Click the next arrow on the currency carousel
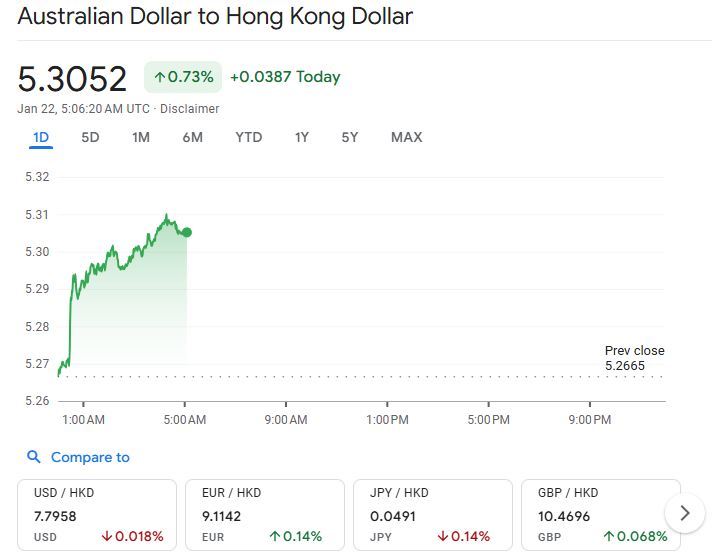712x555 pixels. [x=684, y=513]
